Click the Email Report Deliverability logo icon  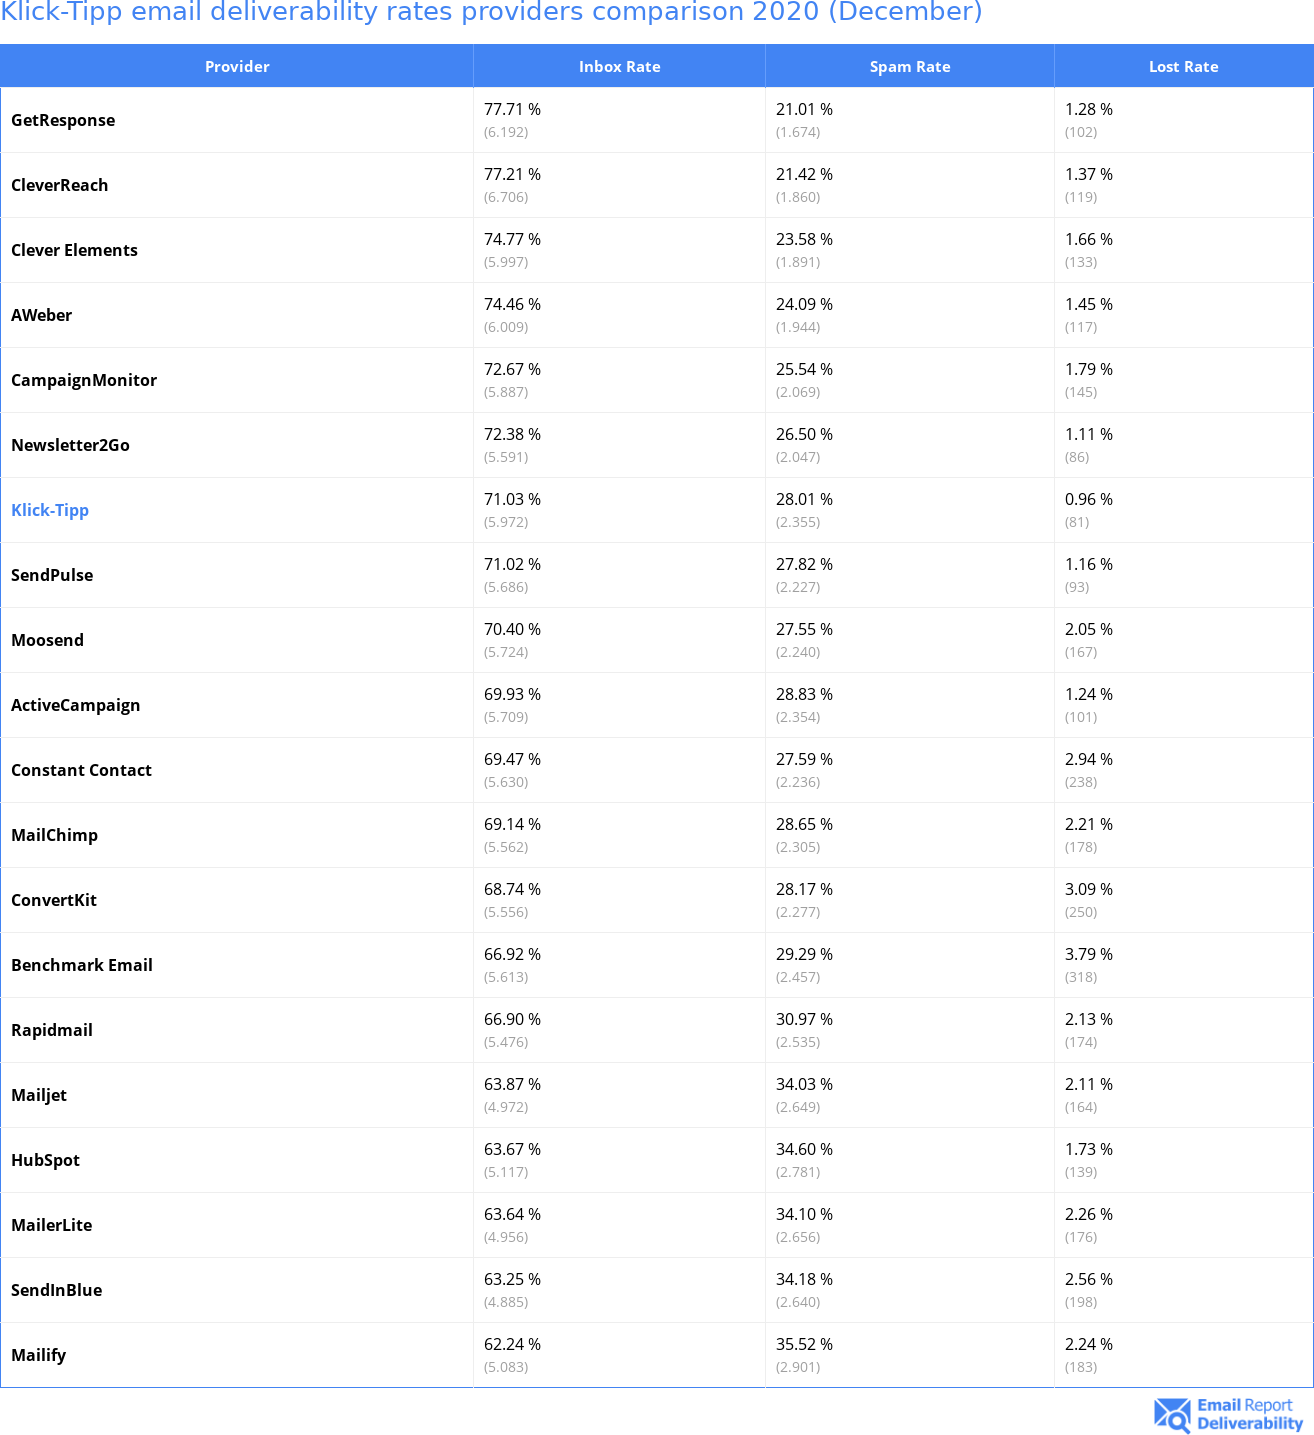click(x=1172, y=1415)
